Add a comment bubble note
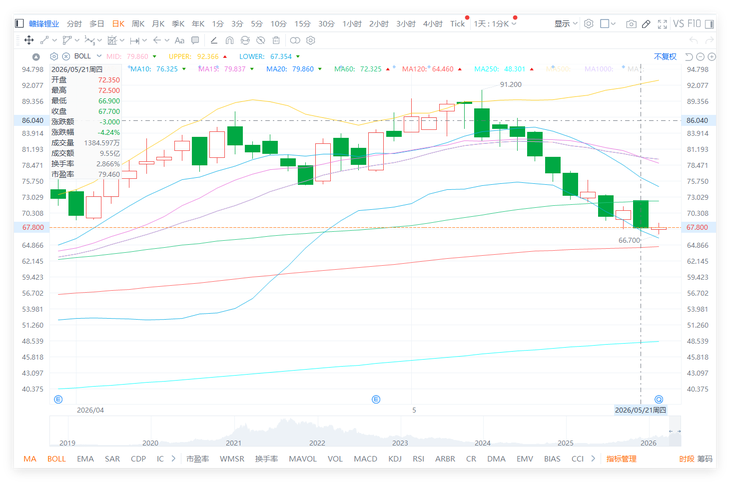This screenshot has width=730, height=482. [195, 41]
